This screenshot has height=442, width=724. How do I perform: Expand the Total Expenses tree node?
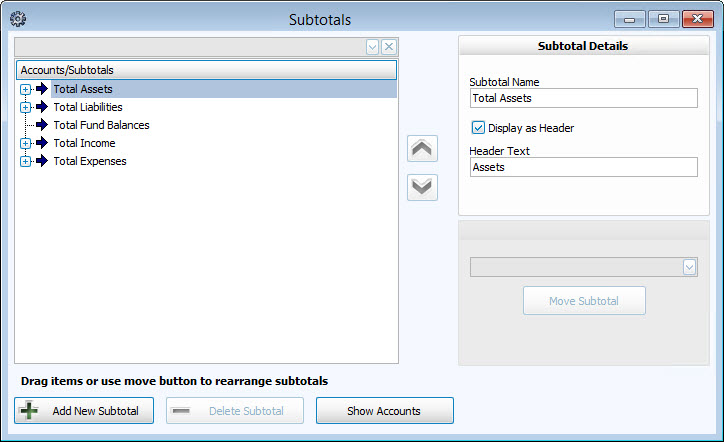(25, 161)
